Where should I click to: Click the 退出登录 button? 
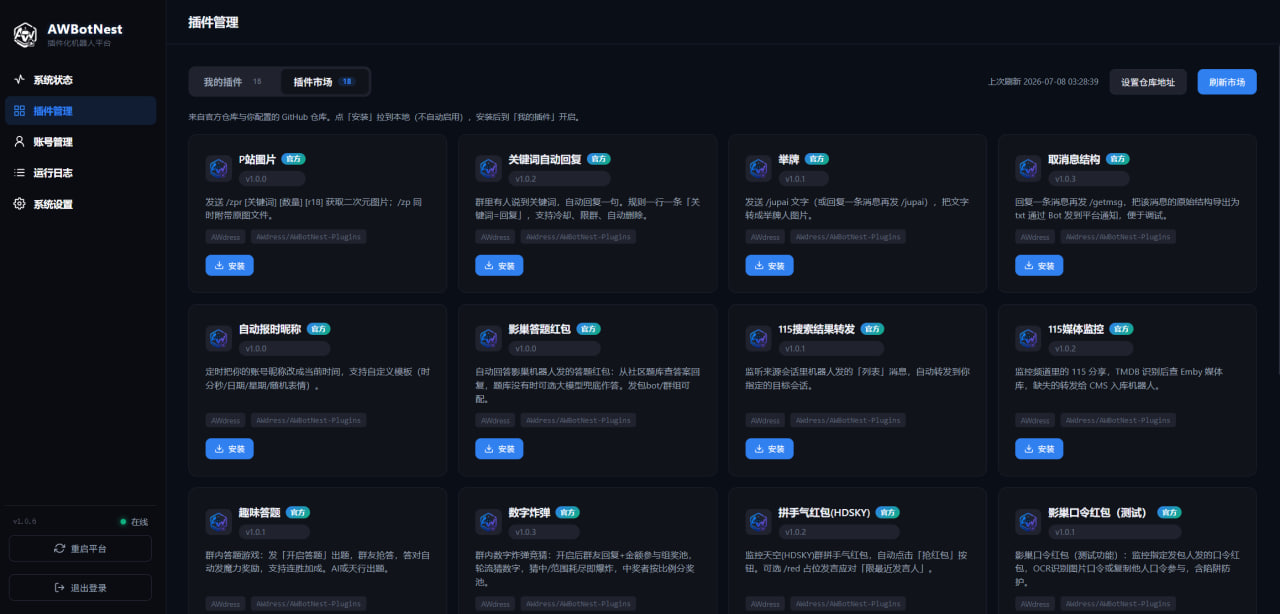[x=80, y=588]
